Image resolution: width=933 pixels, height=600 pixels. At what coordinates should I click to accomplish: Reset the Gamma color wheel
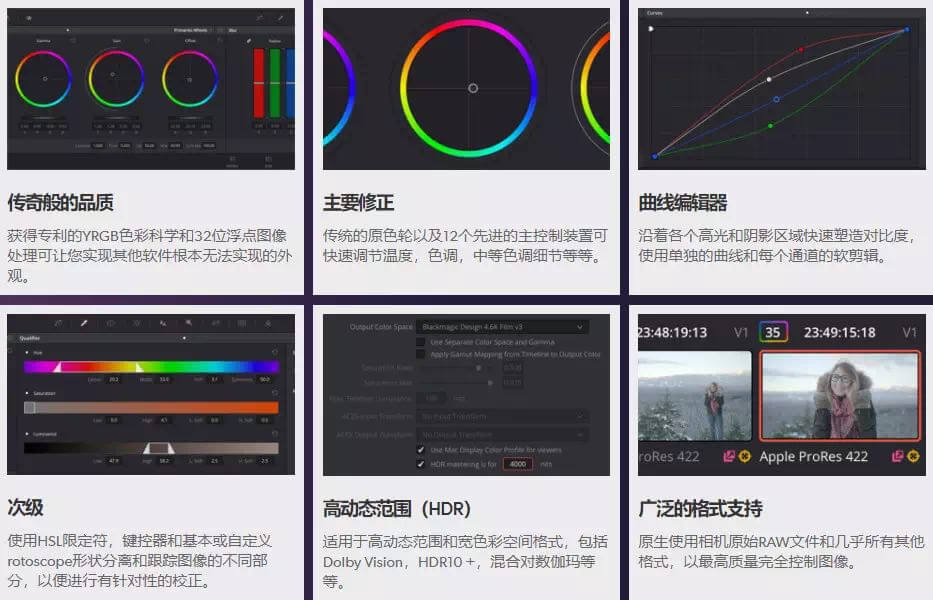click(x=73, y=40)
